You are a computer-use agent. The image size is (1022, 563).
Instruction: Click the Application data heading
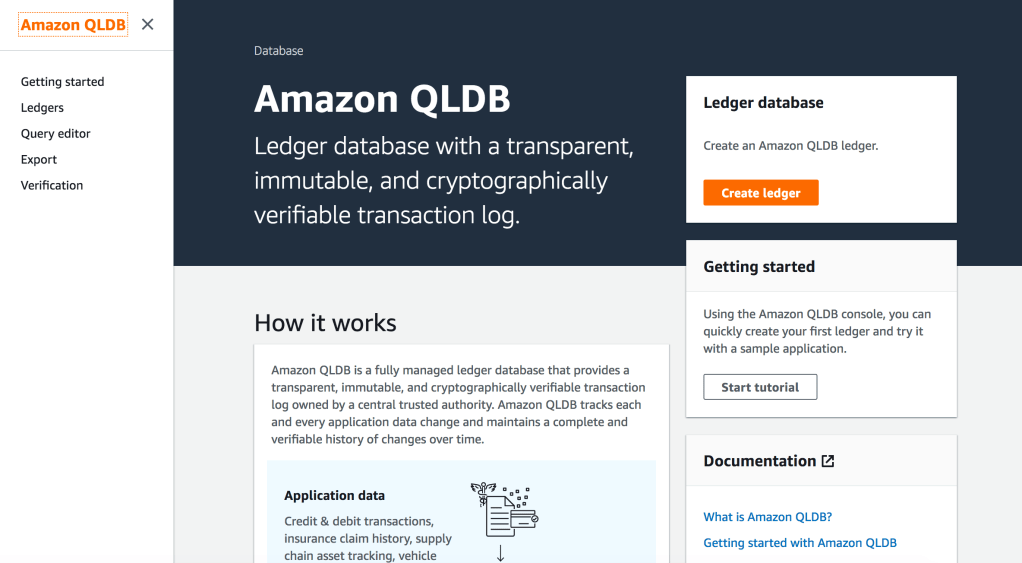tap(334, 496)
